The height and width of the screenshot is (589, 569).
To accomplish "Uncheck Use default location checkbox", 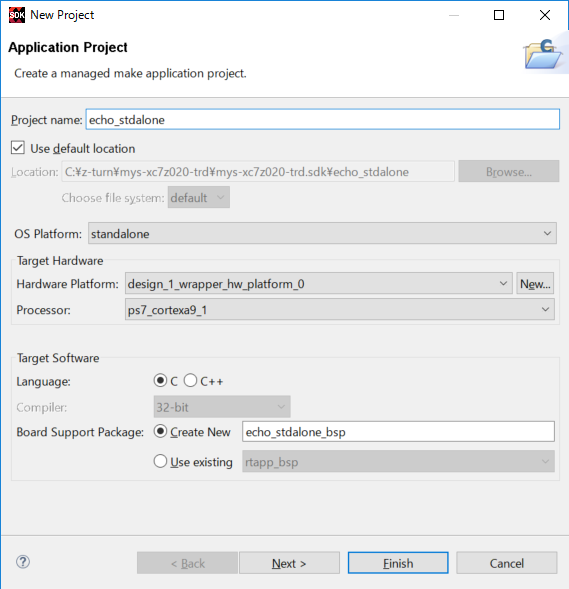I will 18,148.
